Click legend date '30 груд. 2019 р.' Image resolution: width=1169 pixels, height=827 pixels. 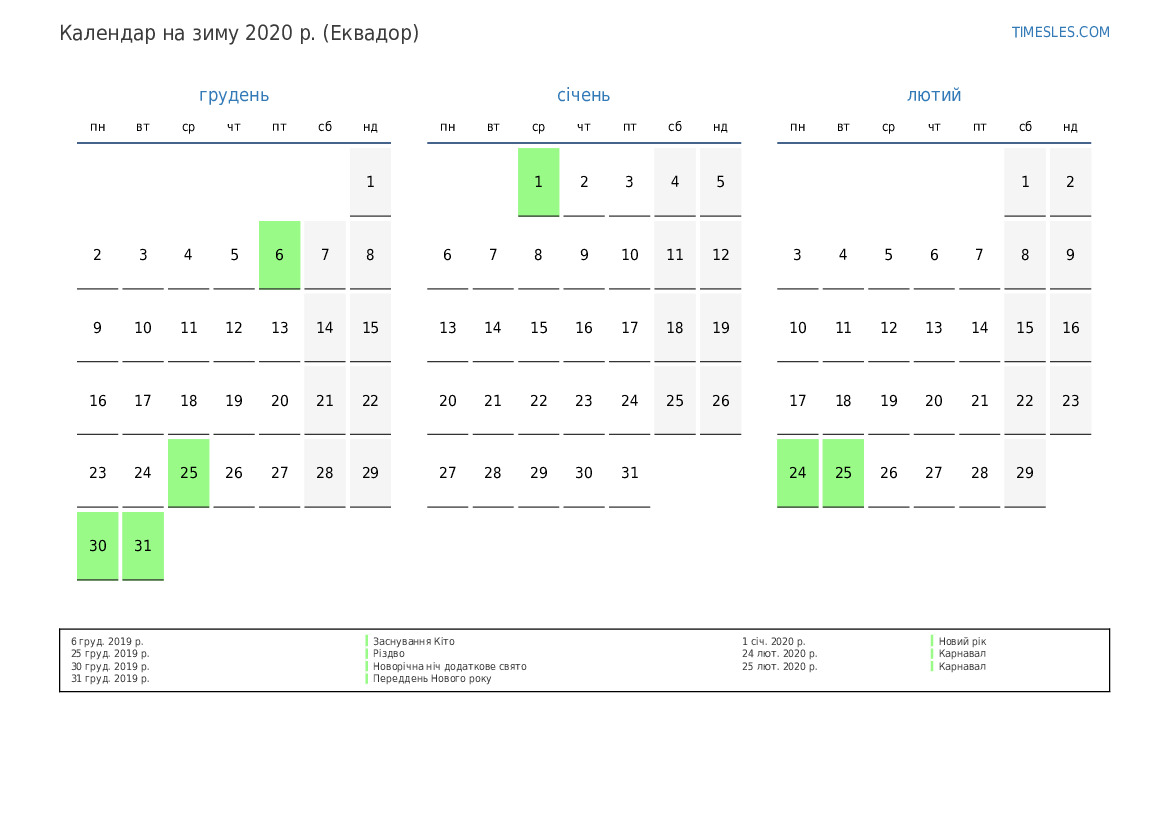tap(110, 666)
